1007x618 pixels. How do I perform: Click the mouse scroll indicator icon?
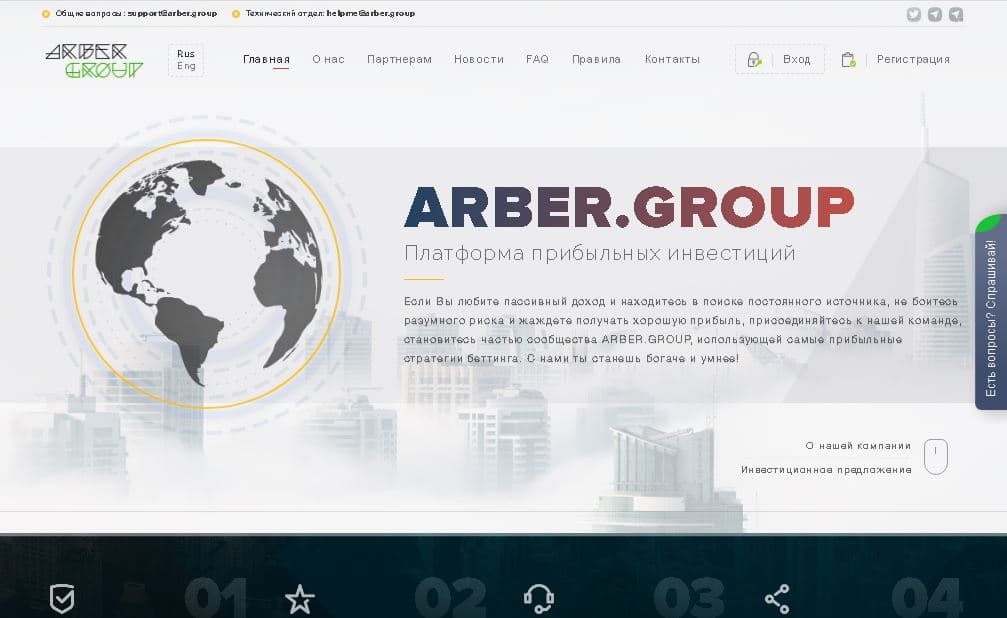tap(935, 456)
